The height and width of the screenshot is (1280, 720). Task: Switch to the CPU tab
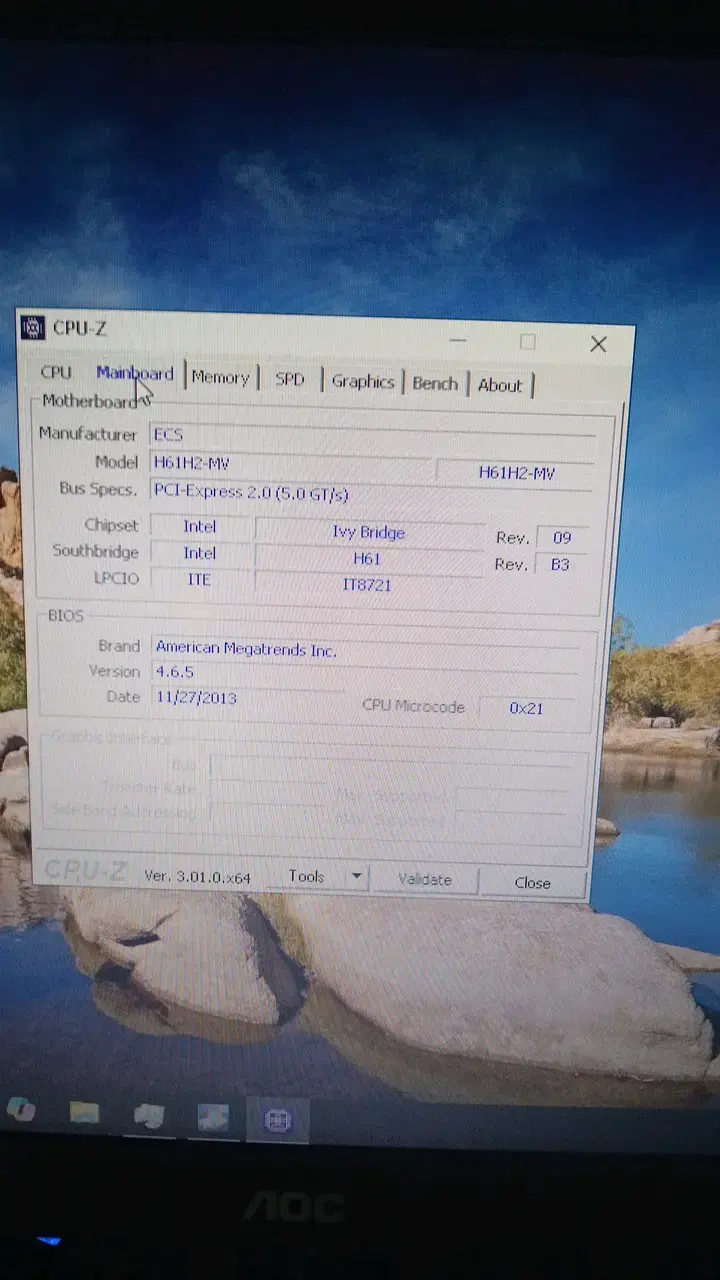(x=56, y=372)
